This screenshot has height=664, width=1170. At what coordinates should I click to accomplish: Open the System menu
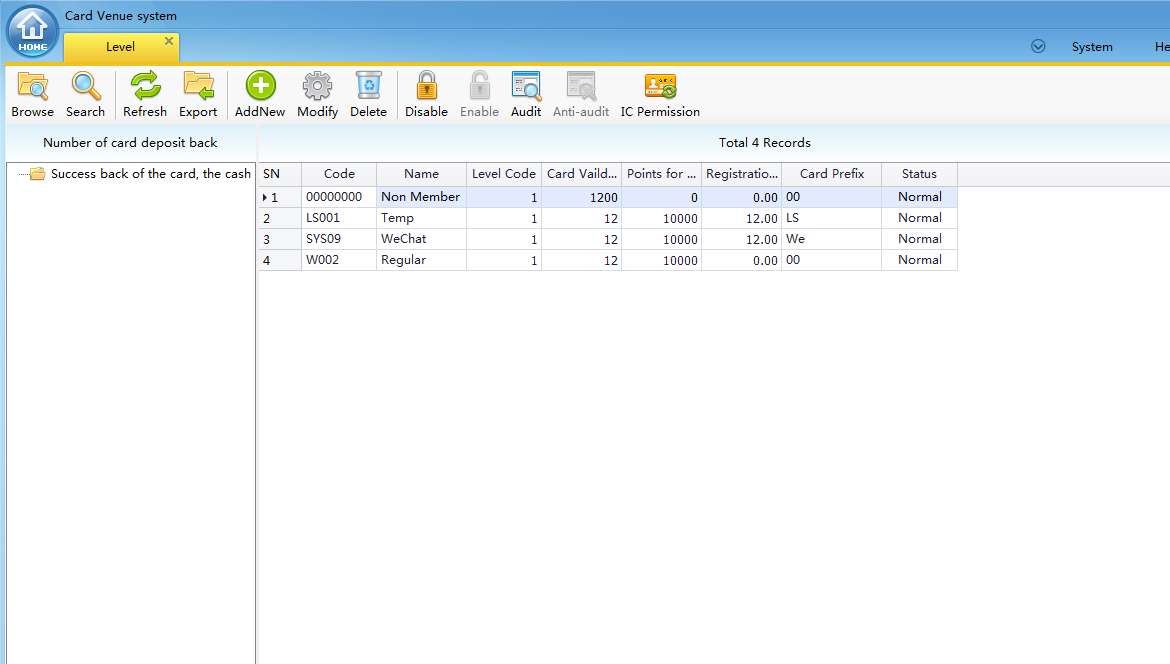point(1092,47)
